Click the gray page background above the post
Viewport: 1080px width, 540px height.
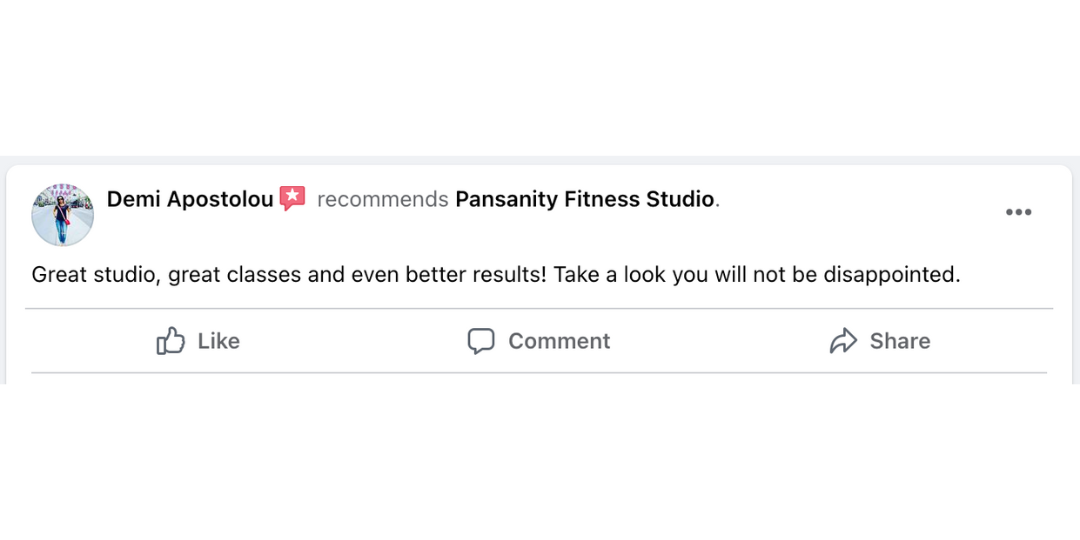(x=540, y=160)
